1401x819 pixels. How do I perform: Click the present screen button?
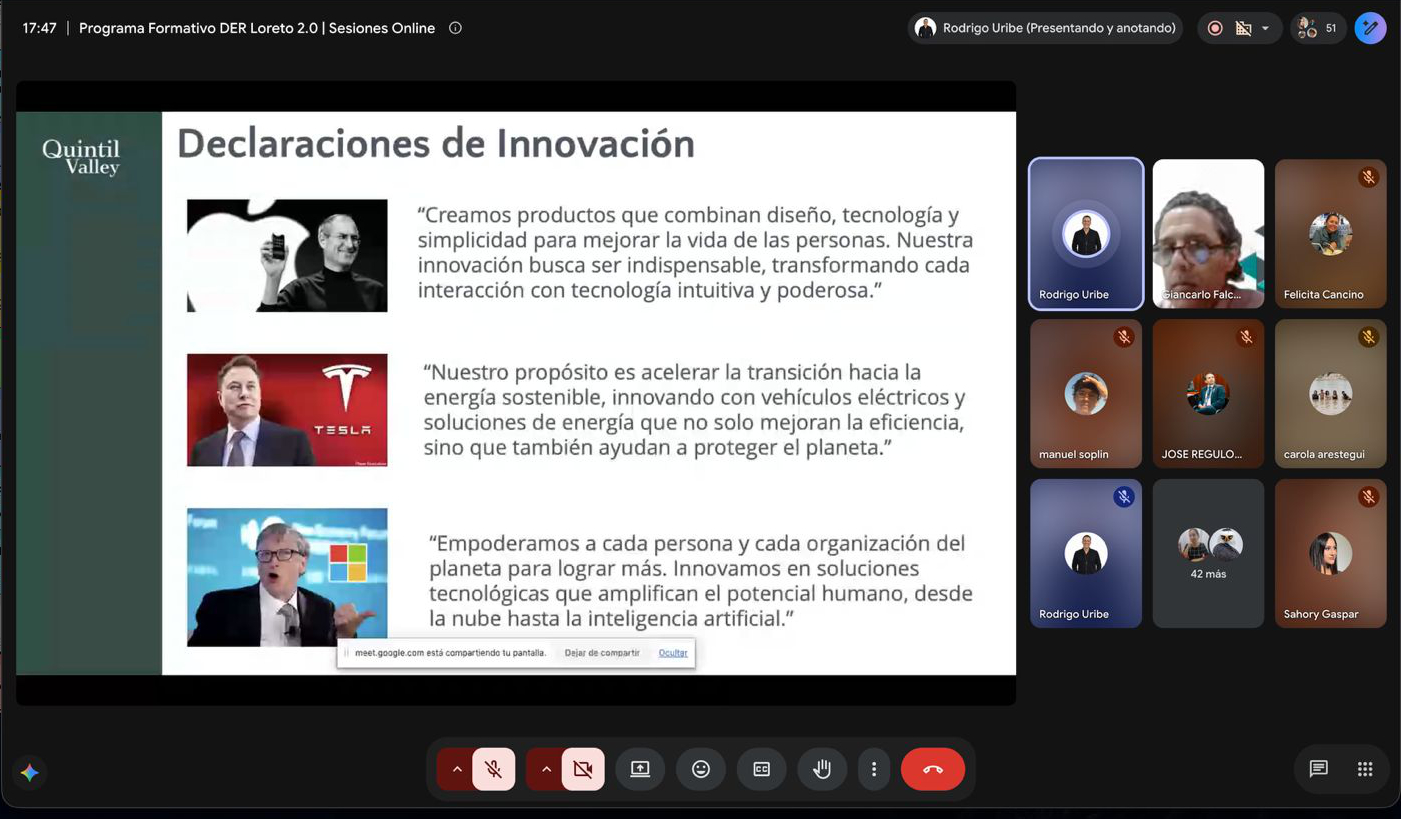(x=640, y=769)
